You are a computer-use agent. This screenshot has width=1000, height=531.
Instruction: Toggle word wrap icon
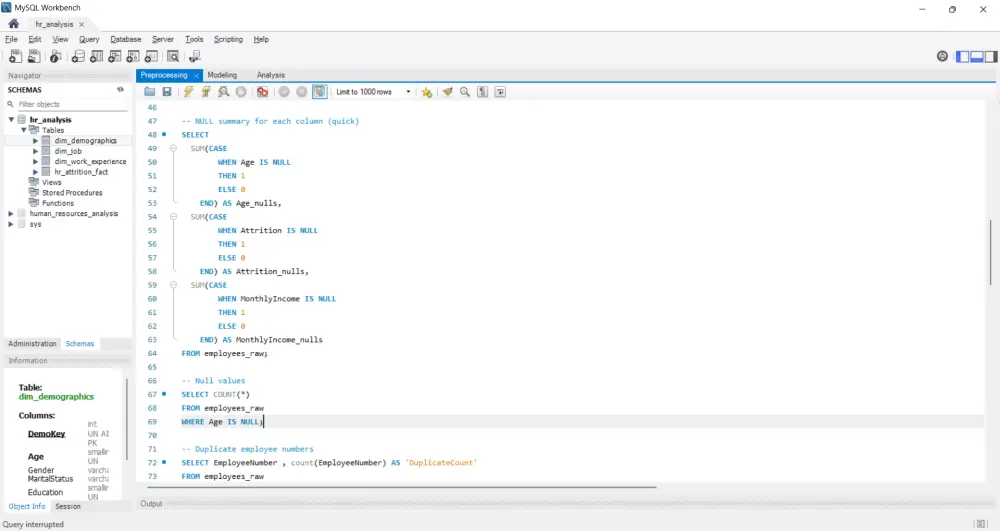(501, 92)
